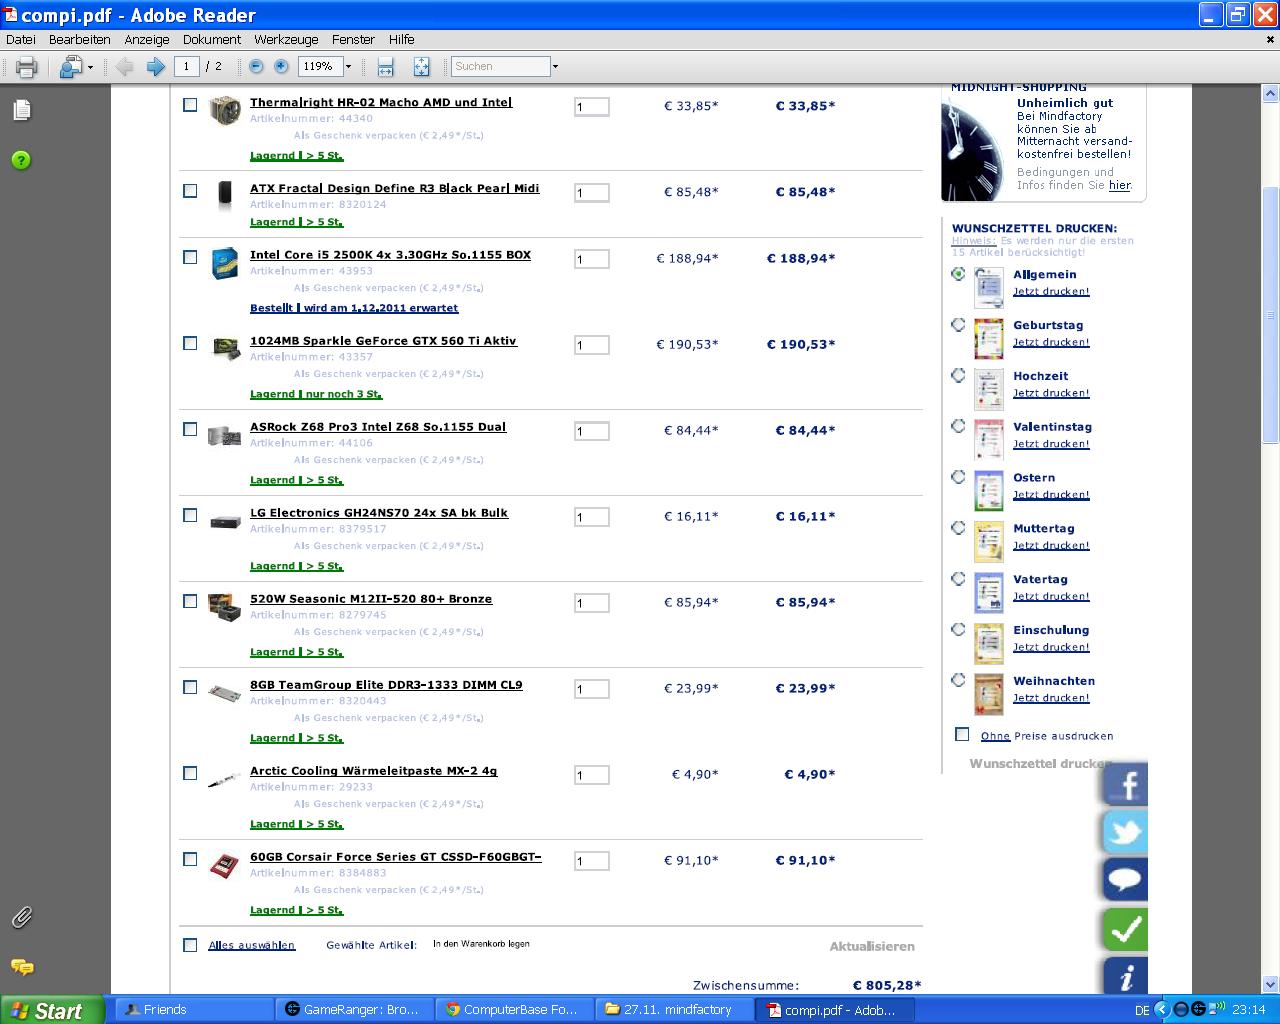Click 'Jetzt drucken!' under Valentinstag
The image size is (1280, 1024).
tap(1051, 443)
